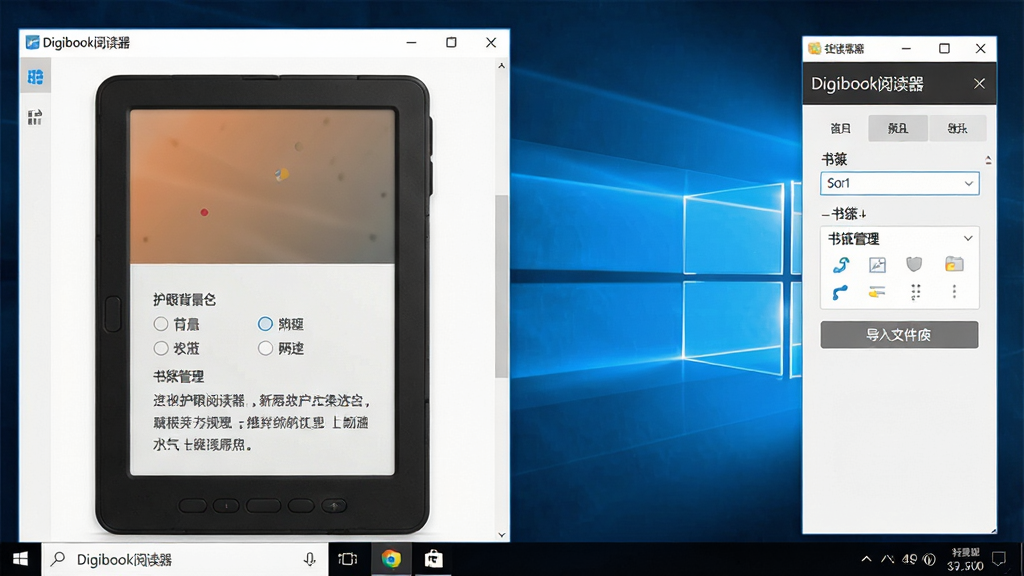Minimize the right side panel window
The image size is (1024, 576).
(x=906, y=48)
